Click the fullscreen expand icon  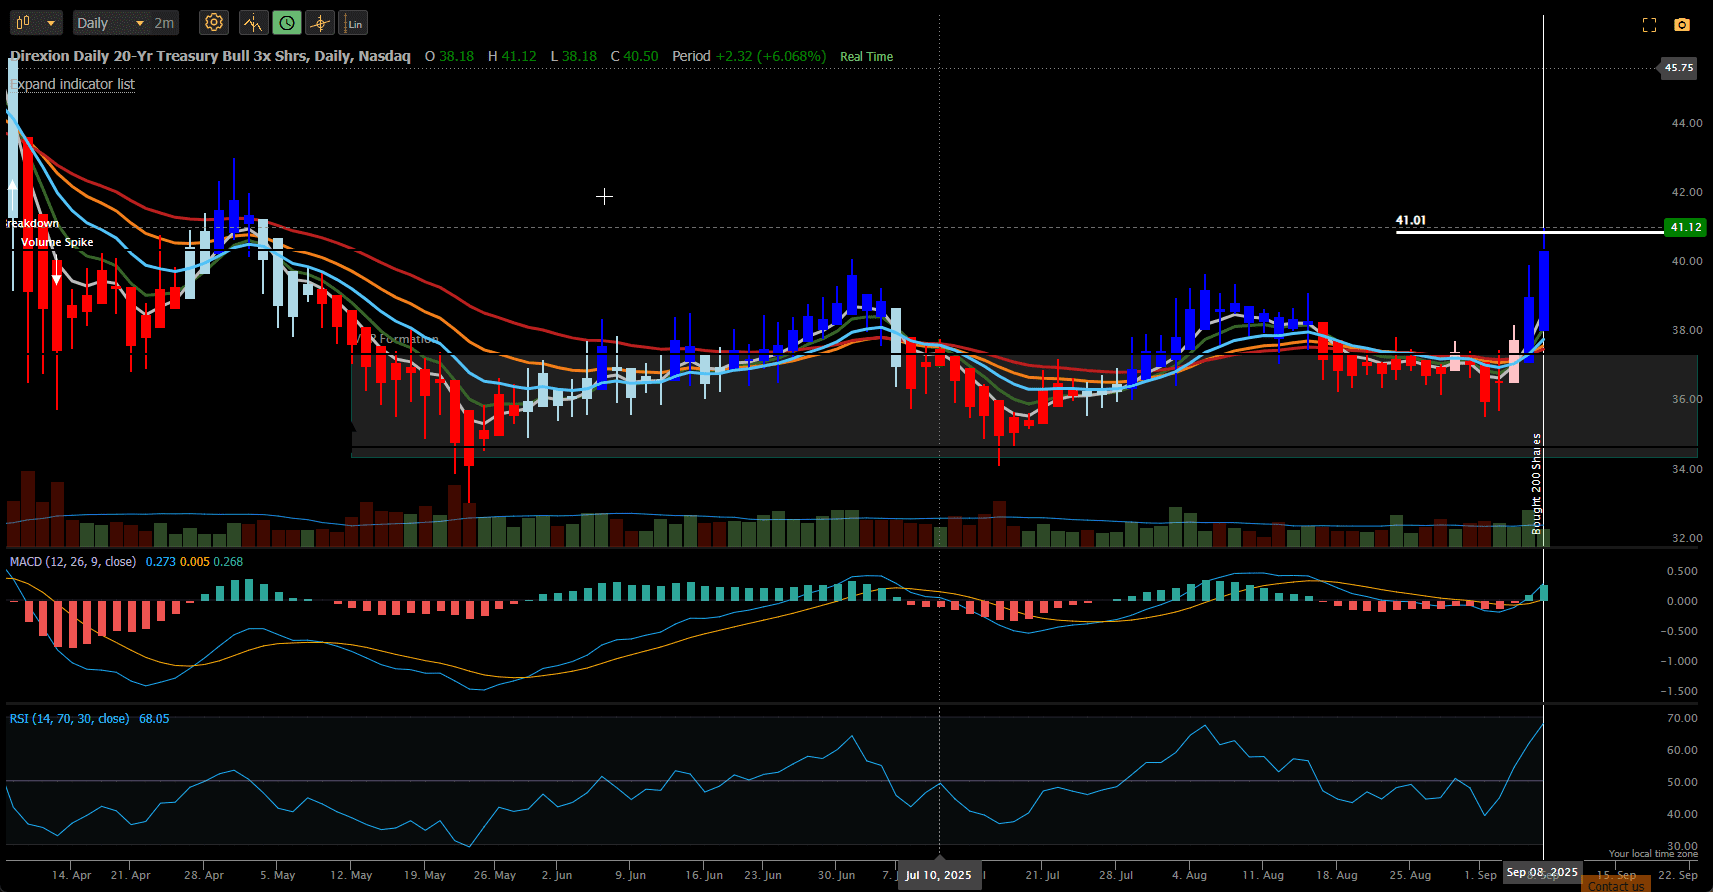(x=1649, y=25)
